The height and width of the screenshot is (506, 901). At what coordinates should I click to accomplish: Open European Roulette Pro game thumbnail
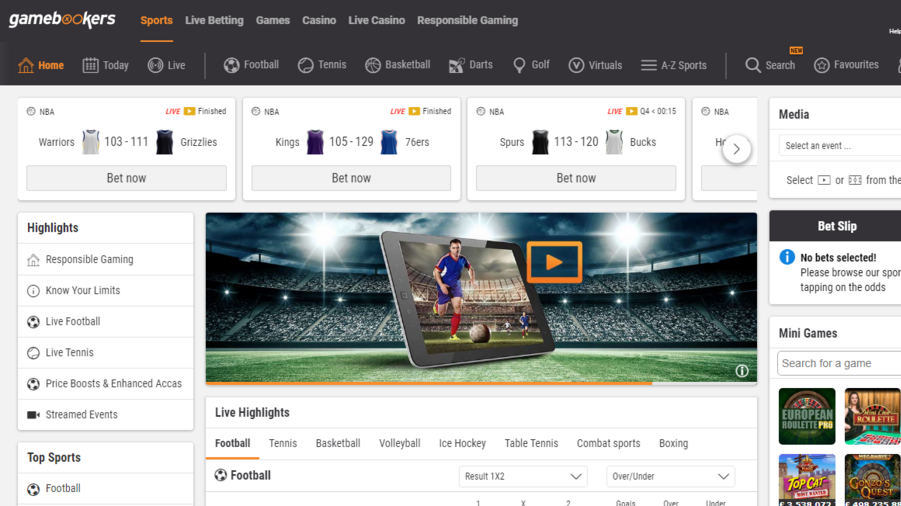click(x=806, y=416)
